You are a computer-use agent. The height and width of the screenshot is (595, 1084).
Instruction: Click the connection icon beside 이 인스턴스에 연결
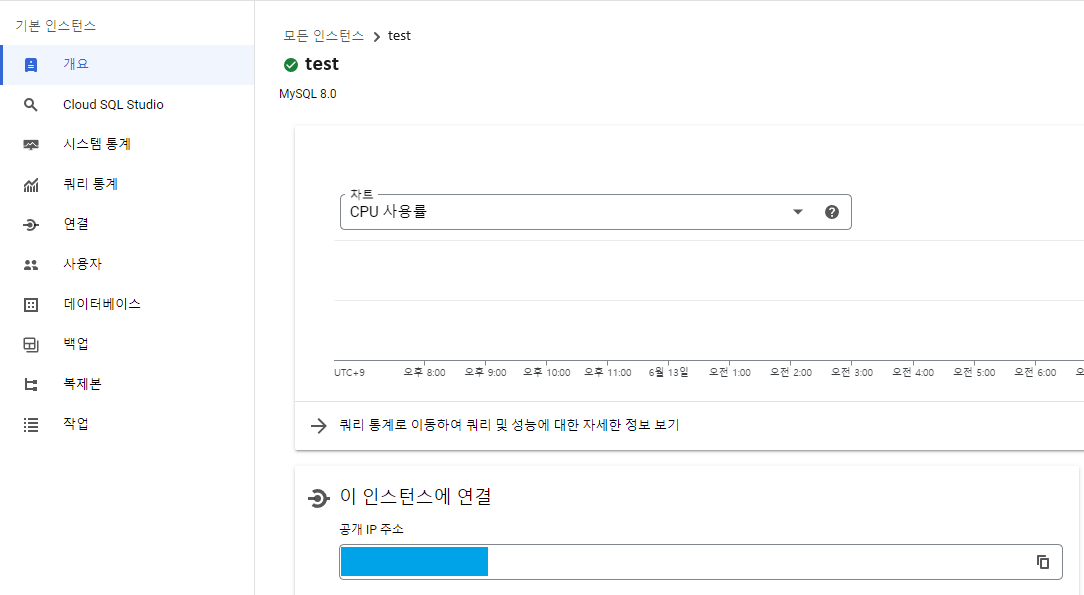(318, 498)
